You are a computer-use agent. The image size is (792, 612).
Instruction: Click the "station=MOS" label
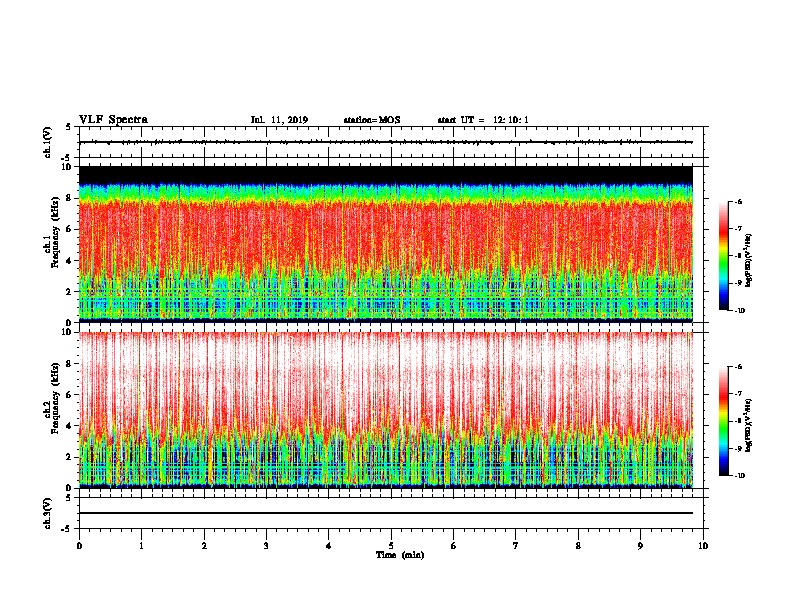click(372, 120)
